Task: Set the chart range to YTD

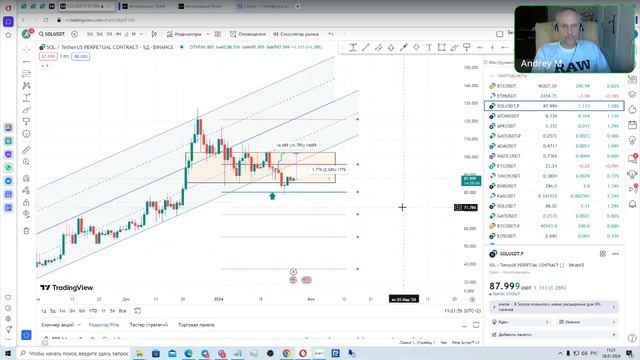Action: (x=93, y=311)
